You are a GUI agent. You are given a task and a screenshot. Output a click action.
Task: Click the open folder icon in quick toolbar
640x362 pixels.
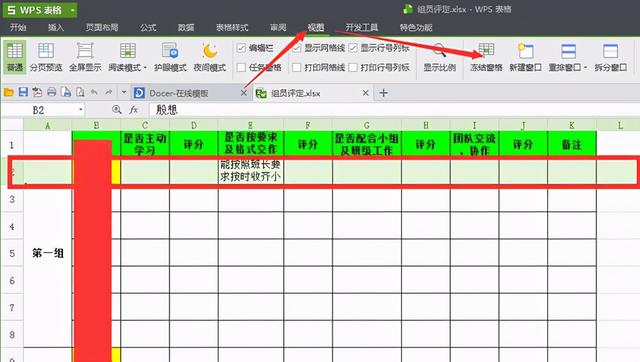tap(9, 93)
